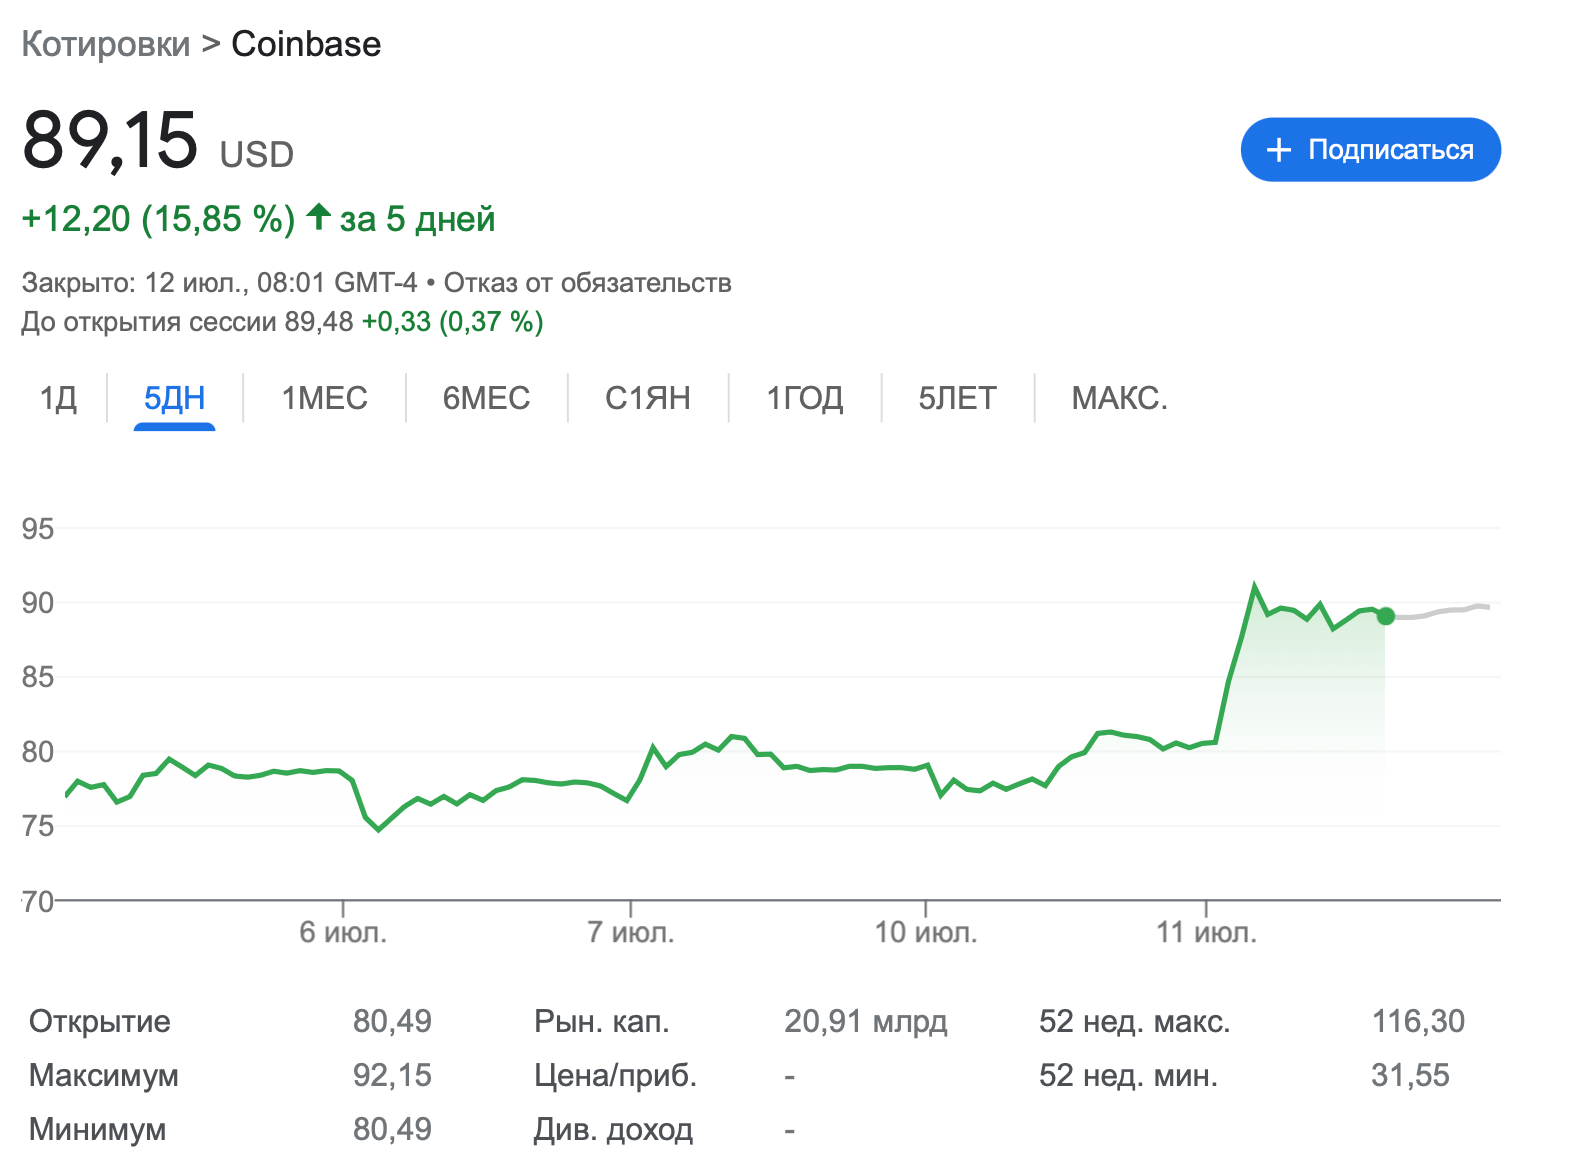The height and width of the screenshot is (1176, 1582).
Task: View the 5ЛЕТ chart range
Action: (957, 398)
